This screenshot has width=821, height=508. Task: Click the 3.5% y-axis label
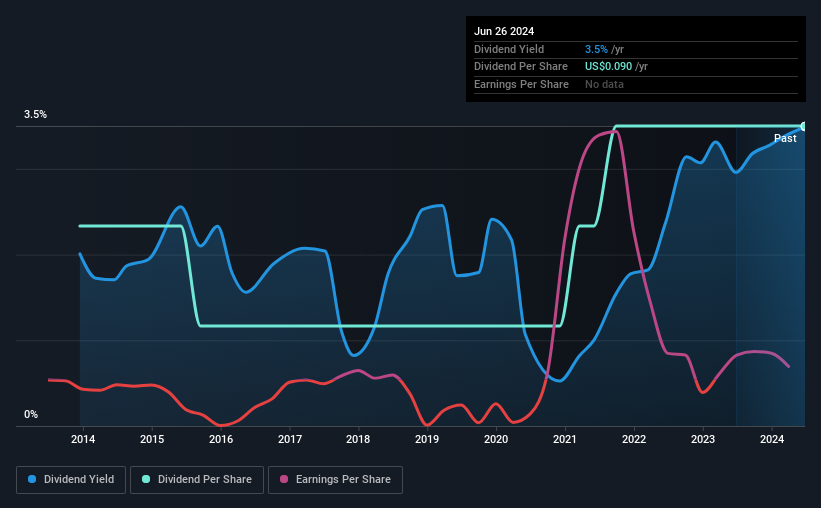pyautogui.click(x=35, y=114)
